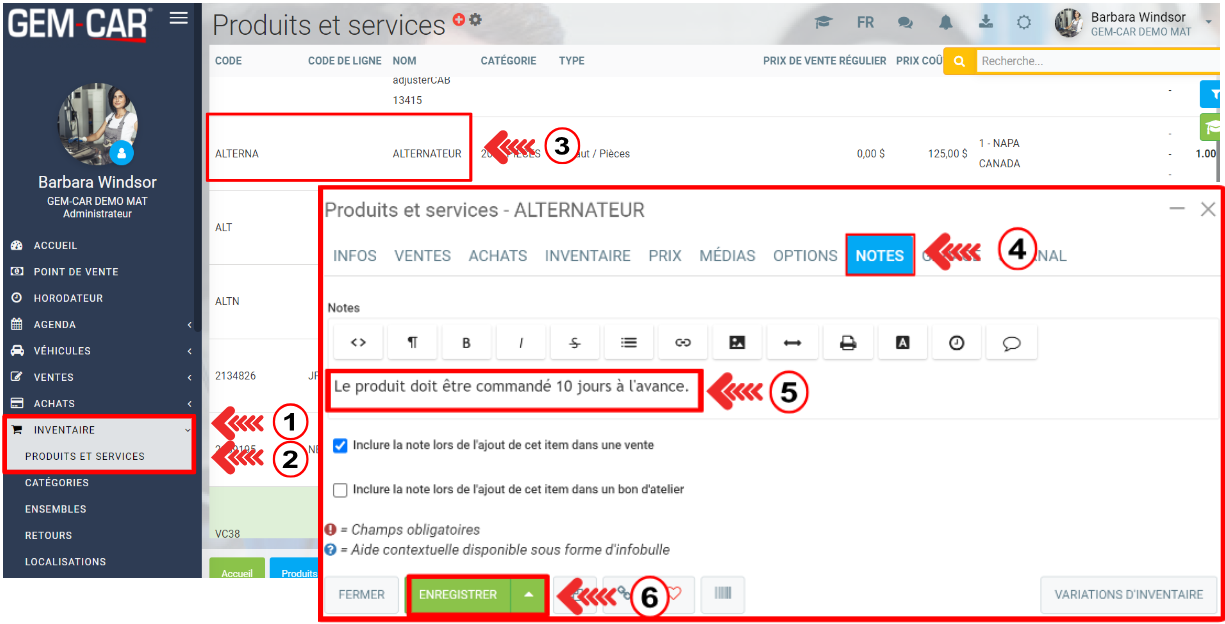Click the Bold formatting button in Notes toolbar
The width and height of the screenshot is (1225, 624).
(466, 342)
